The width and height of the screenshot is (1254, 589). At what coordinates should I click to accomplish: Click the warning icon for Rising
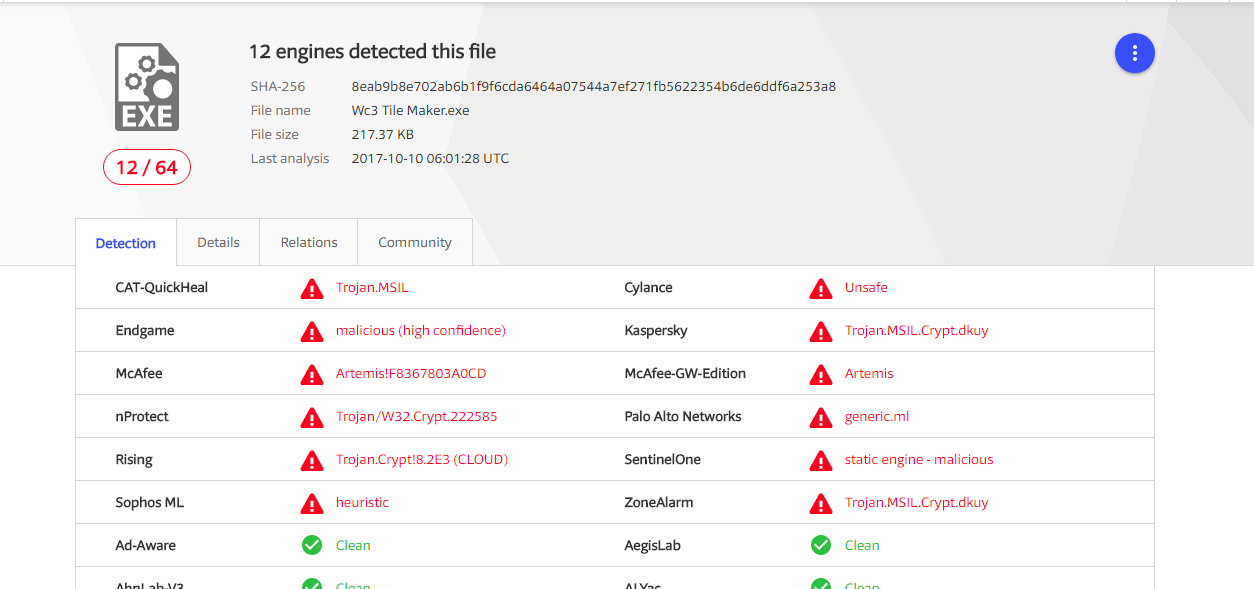pyautogui.click(x=312, y=460)
